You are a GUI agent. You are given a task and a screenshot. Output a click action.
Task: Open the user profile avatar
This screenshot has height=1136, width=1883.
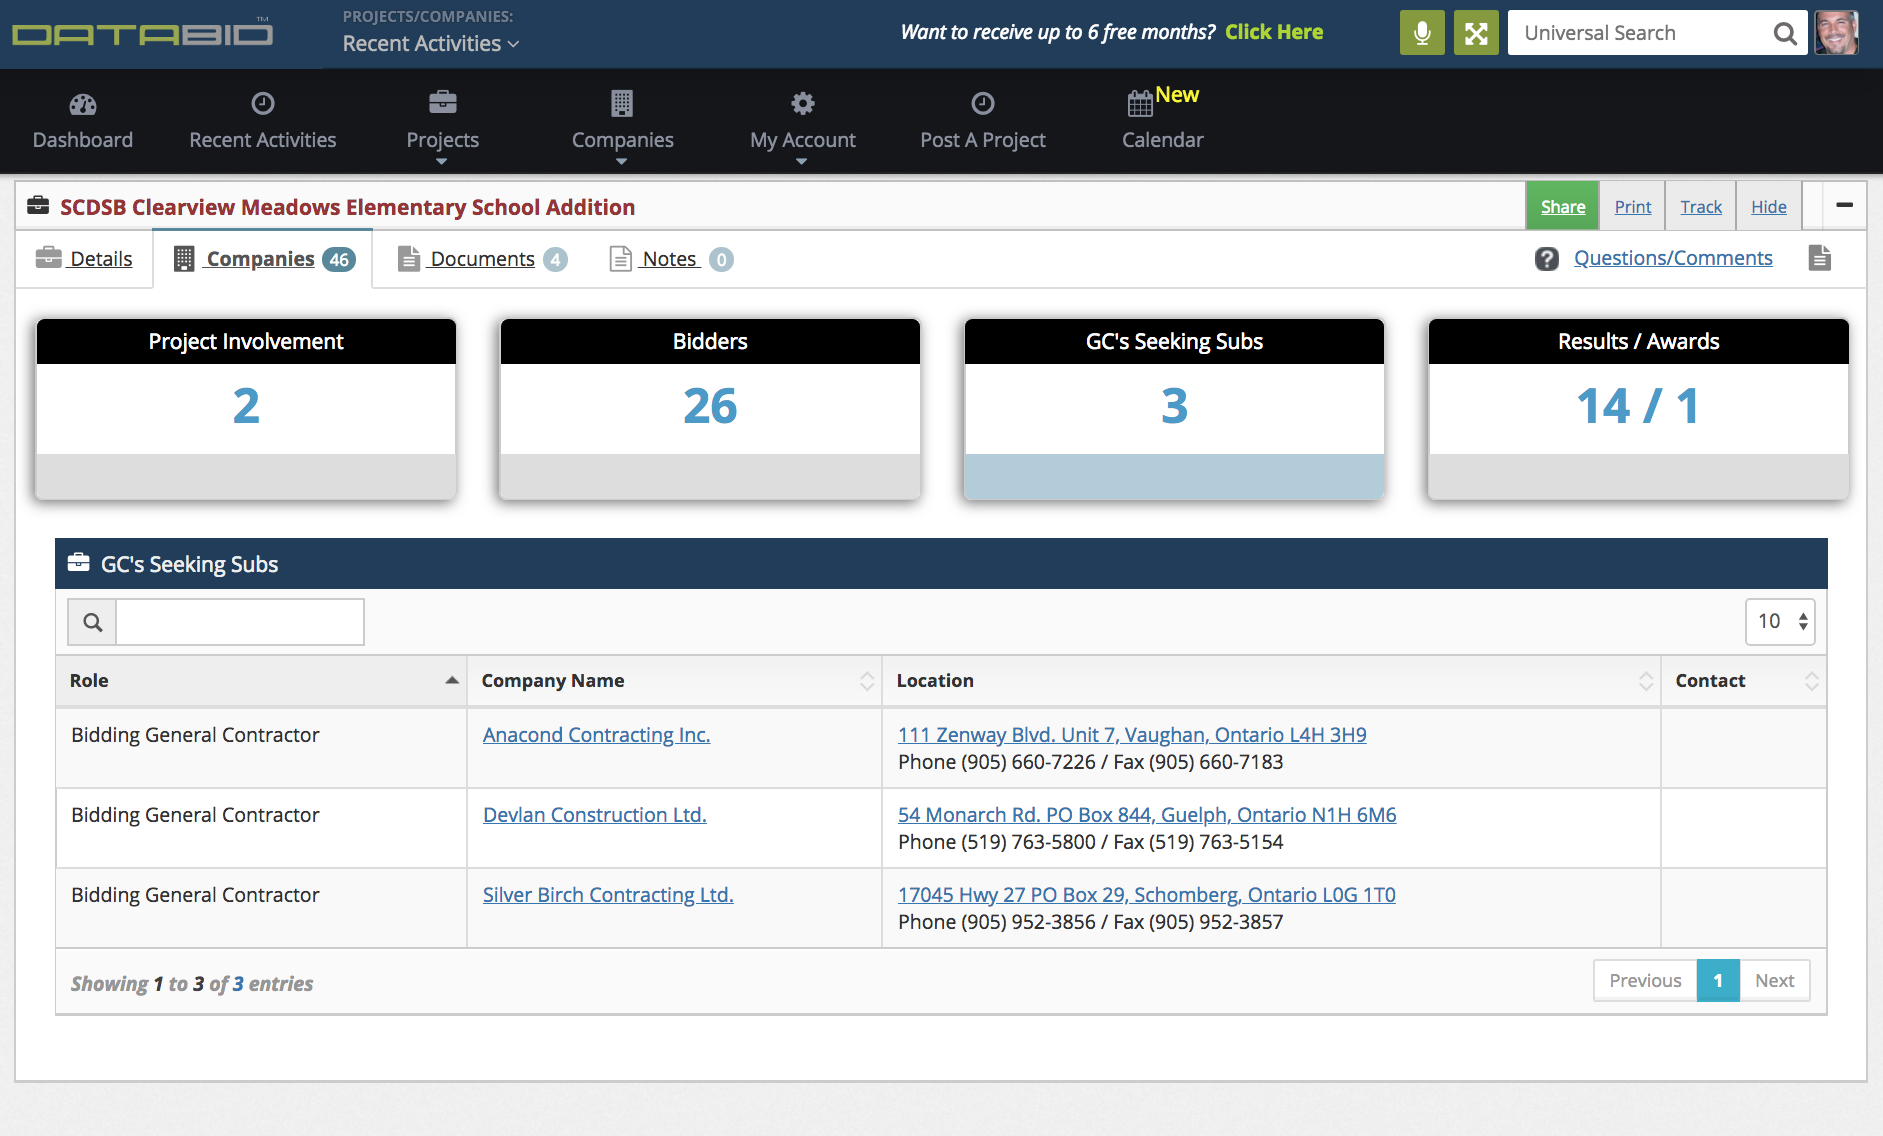coord(1837,33)
